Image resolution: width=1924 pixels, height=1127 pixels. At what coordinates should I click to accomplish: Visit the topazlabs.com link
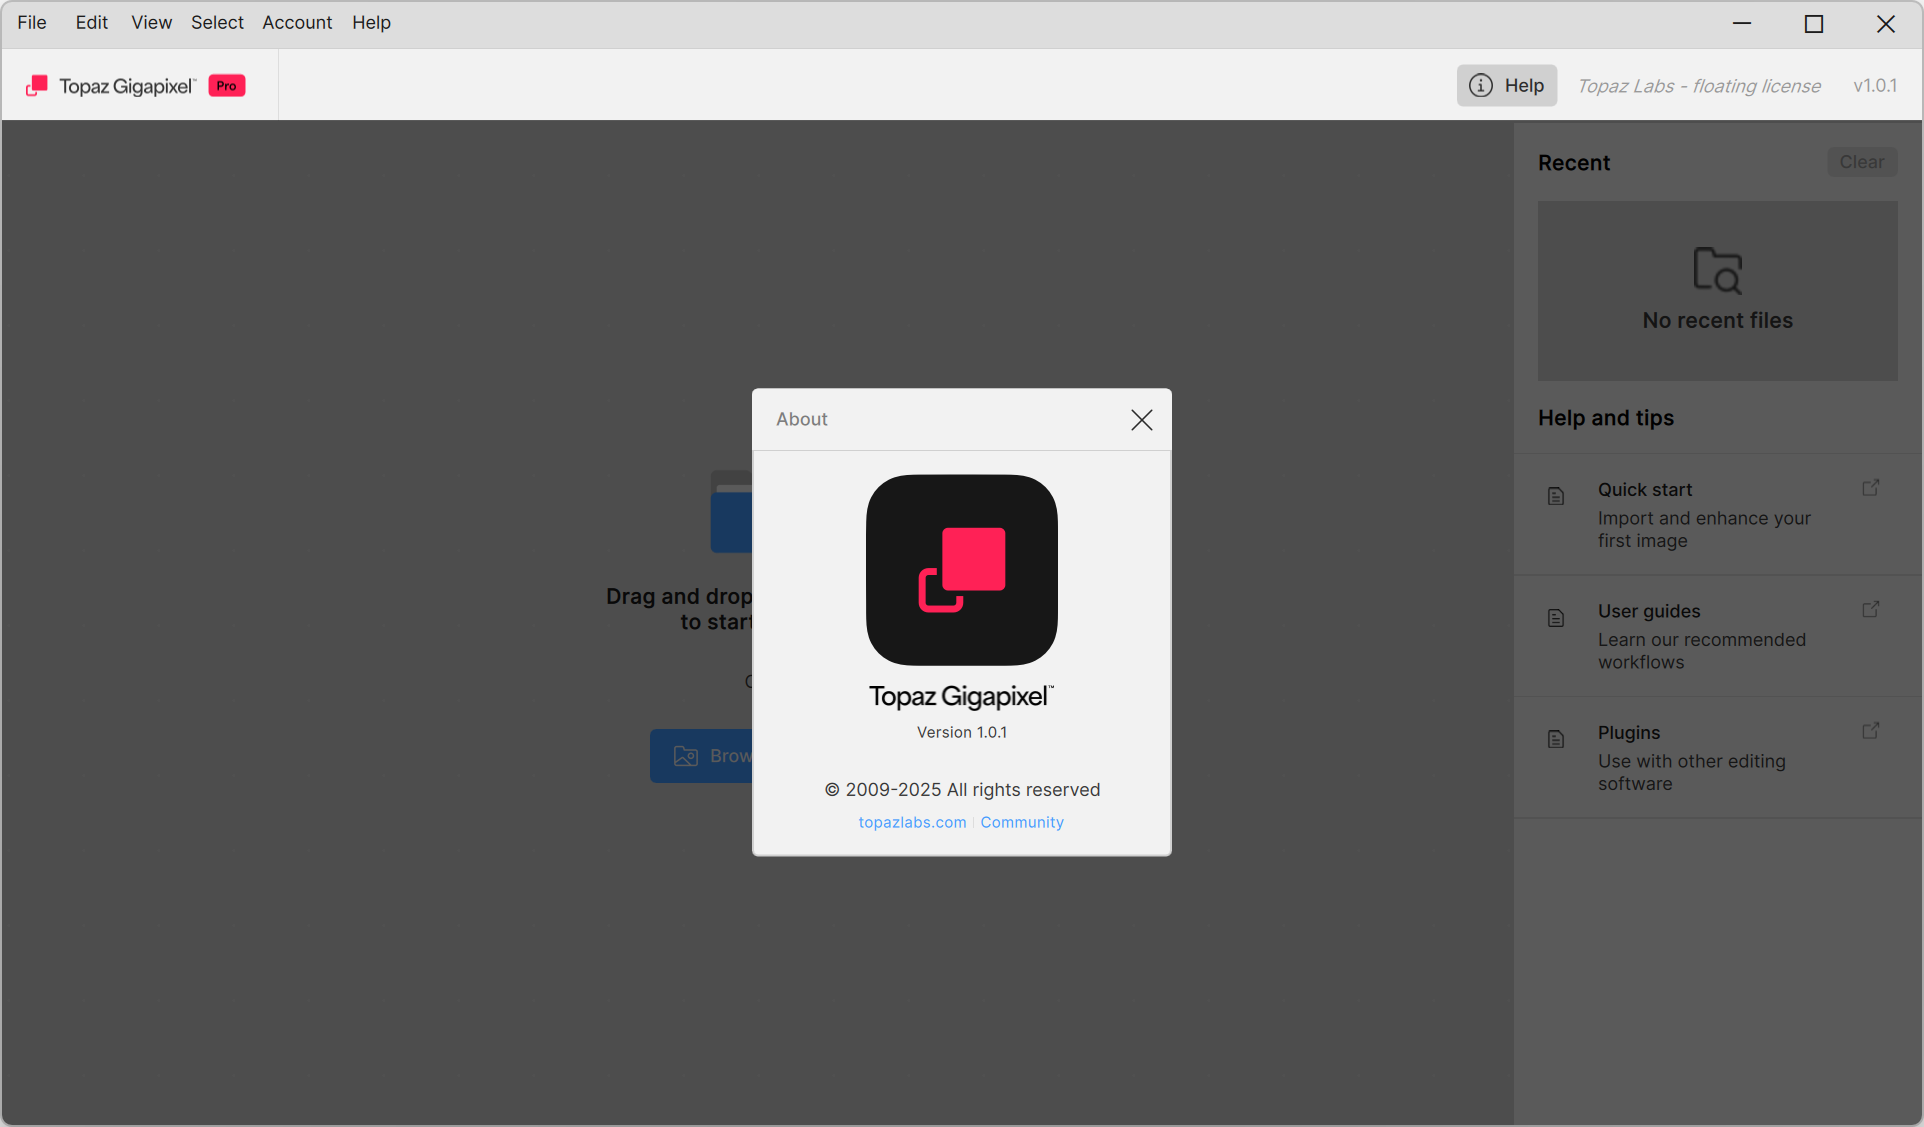912,822
